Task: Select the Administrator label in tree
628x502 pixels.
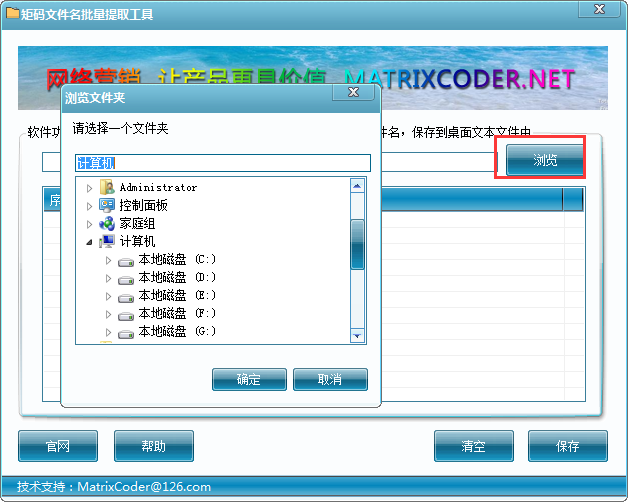Action: coord(158,187)
